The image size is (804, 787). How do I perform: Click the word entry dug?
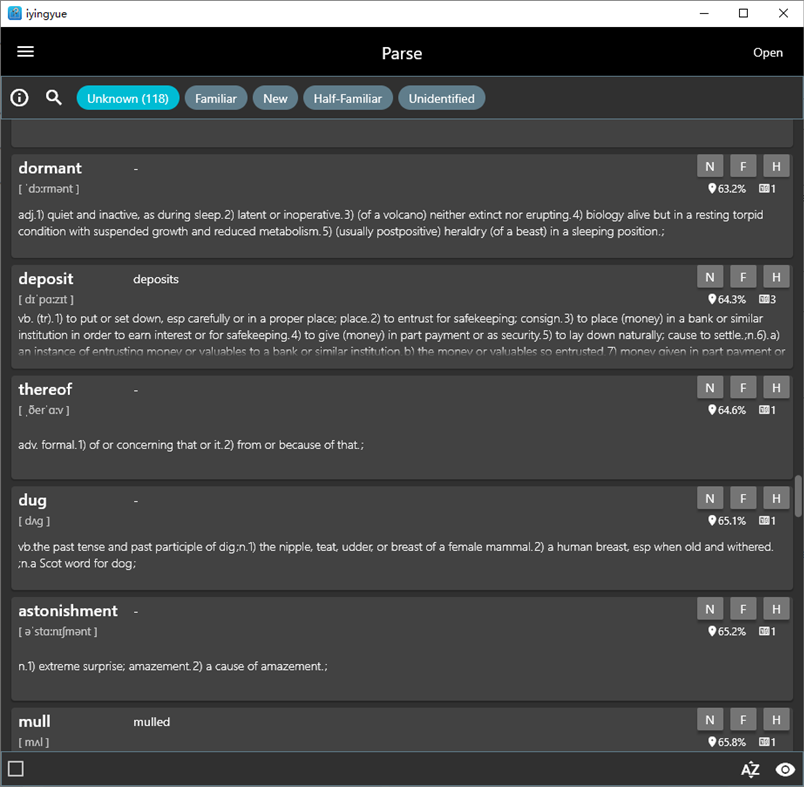tap(33, 500)
